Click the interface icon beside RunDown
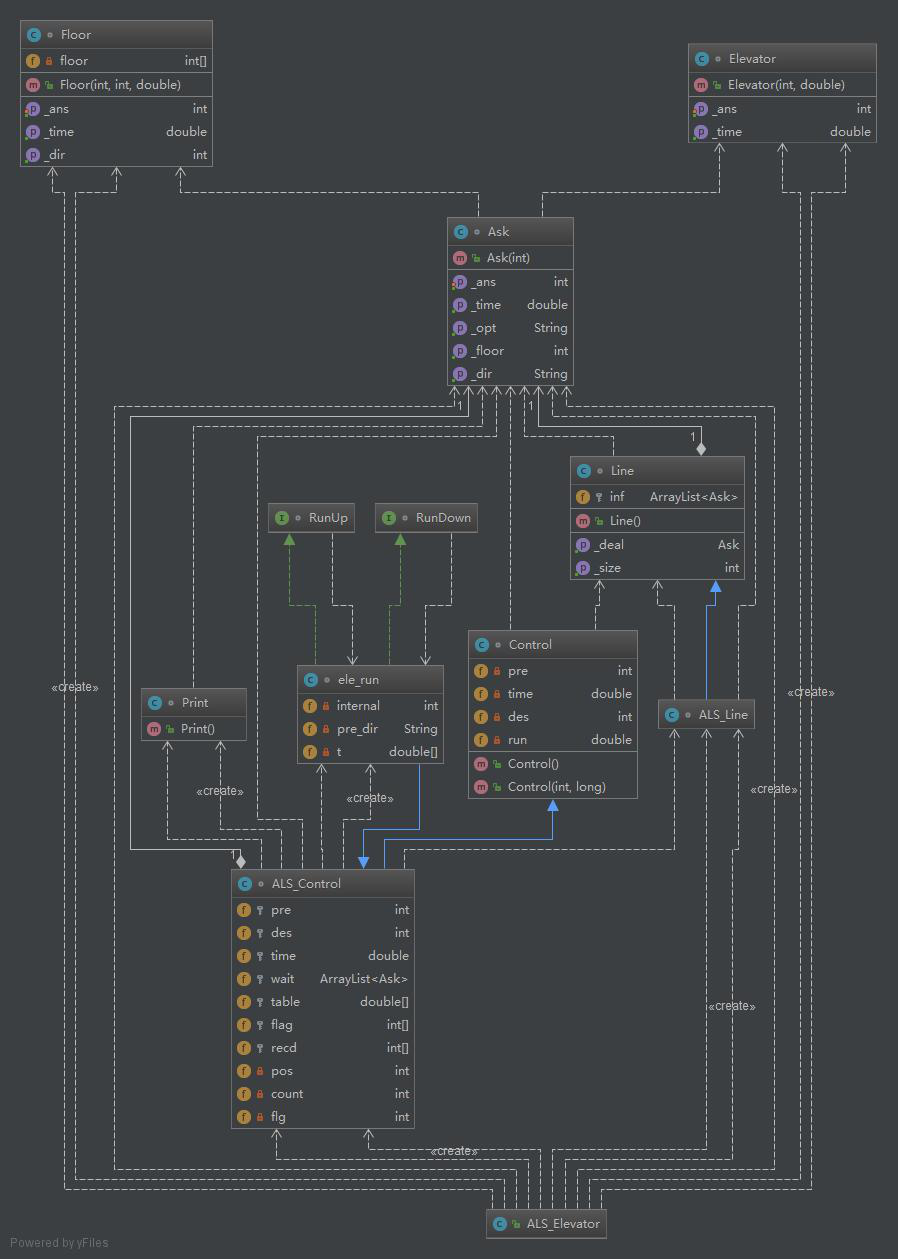 point(389,518)
